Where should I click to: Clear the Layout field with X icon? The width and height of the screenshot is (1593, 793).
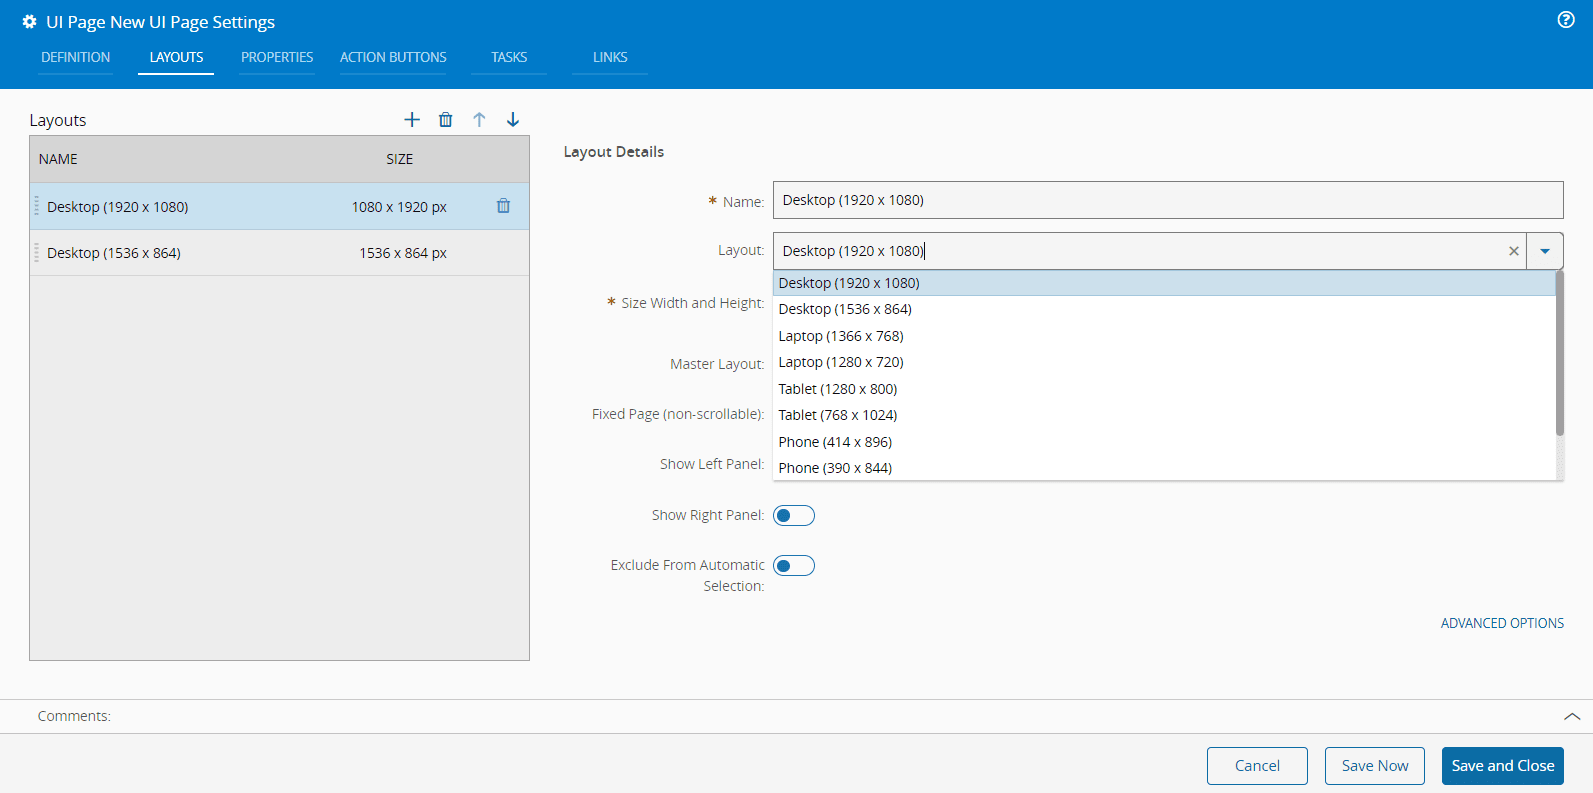tap(1514, 251)
